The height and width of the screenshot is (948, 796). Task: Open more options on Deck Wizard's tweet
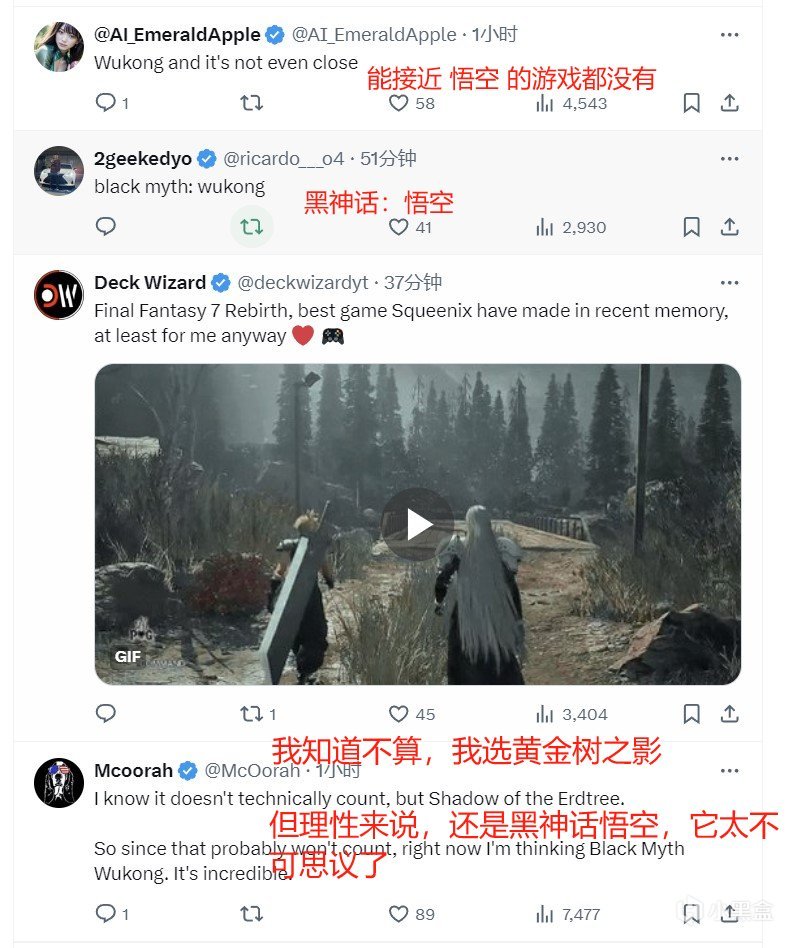(x=730, y=282)
